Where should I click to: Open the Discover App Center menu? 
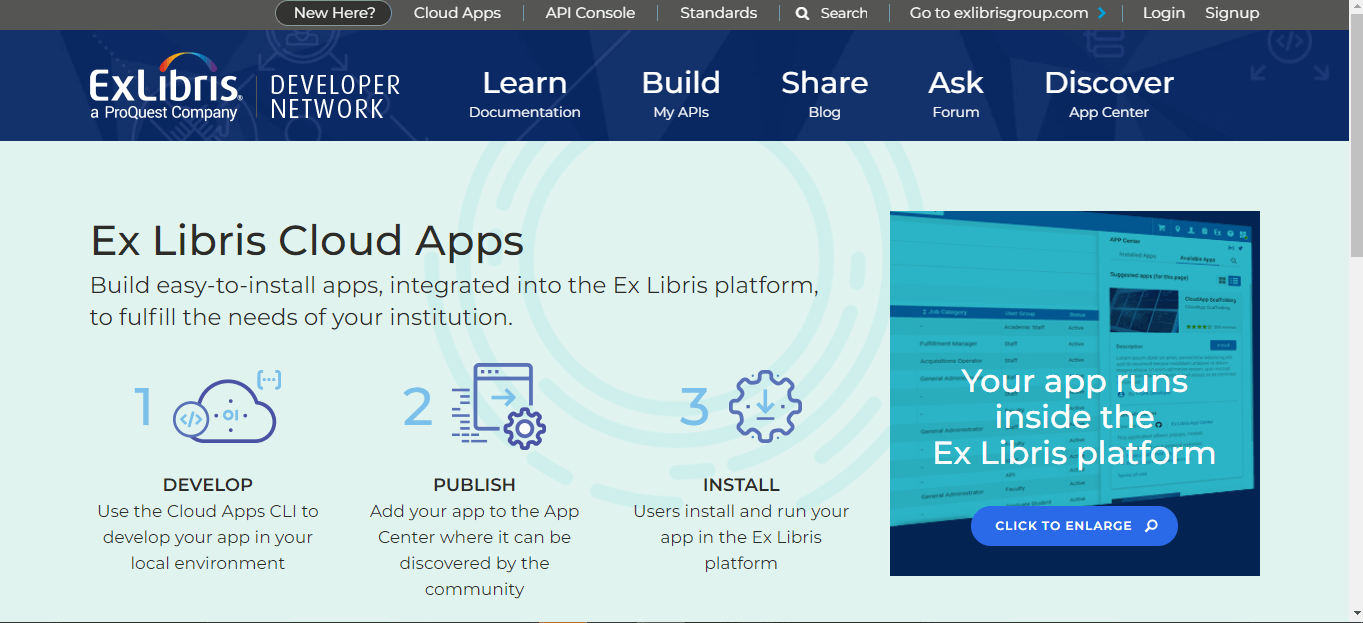[1108, 93]
